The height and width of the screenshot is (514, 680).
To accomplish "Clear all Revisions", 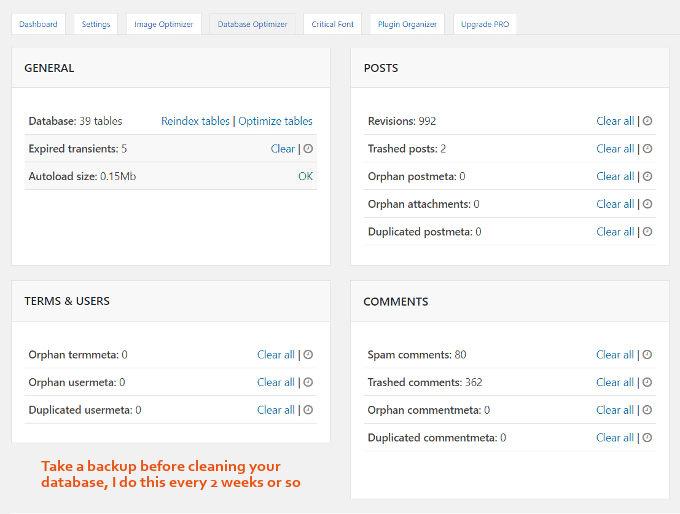I will click(x=615, y=121).
